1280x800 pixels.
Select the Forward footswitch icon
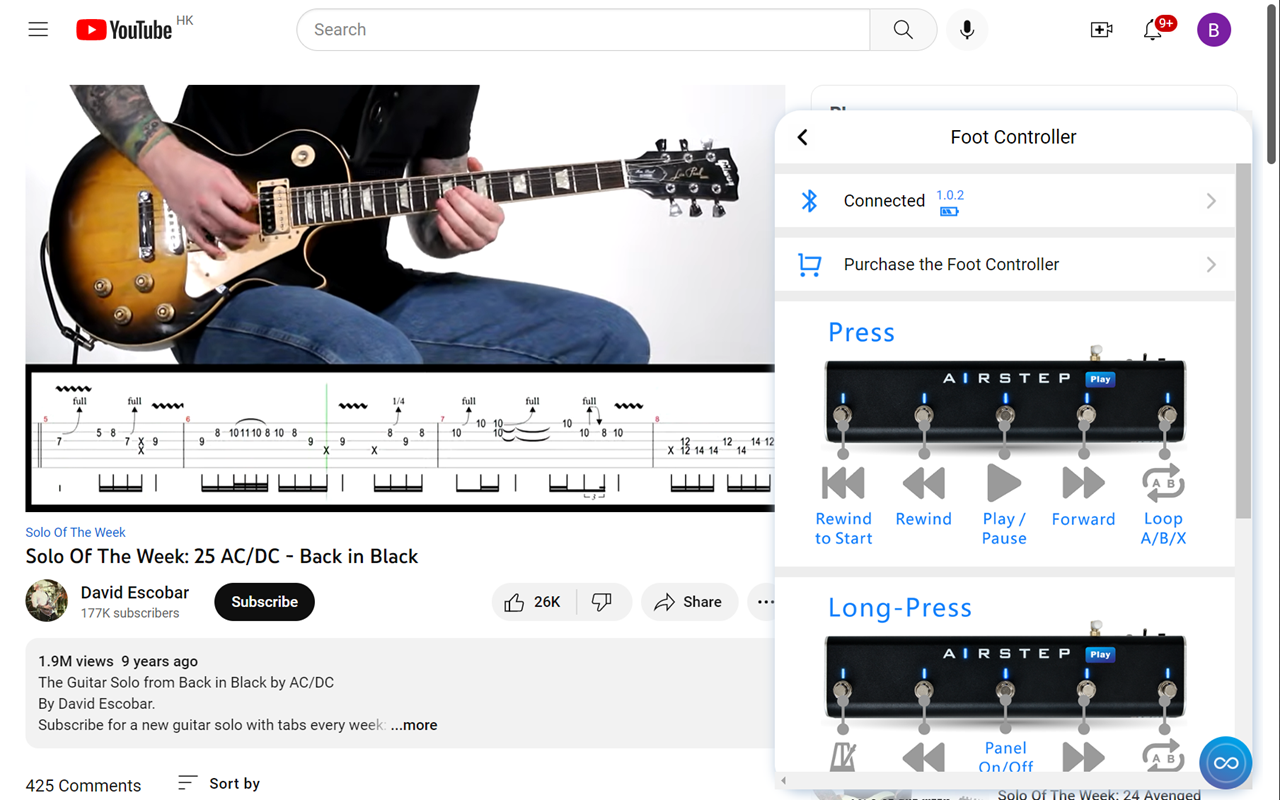point(1083,482)
